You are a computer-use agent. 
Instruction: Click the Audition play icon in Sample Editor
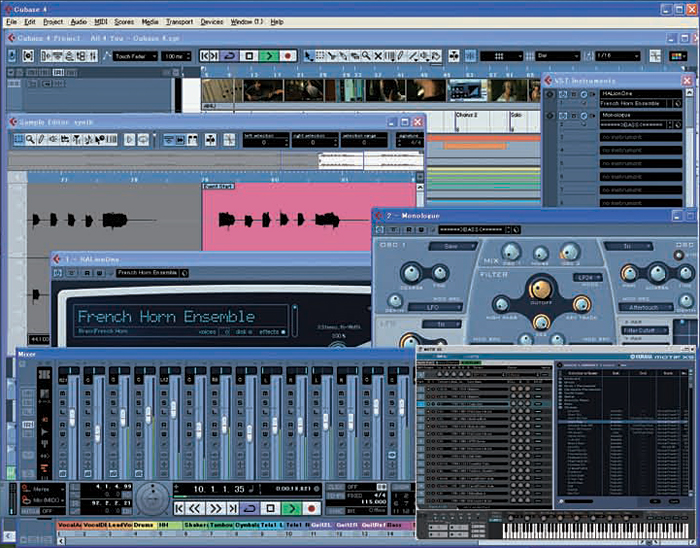129,140
